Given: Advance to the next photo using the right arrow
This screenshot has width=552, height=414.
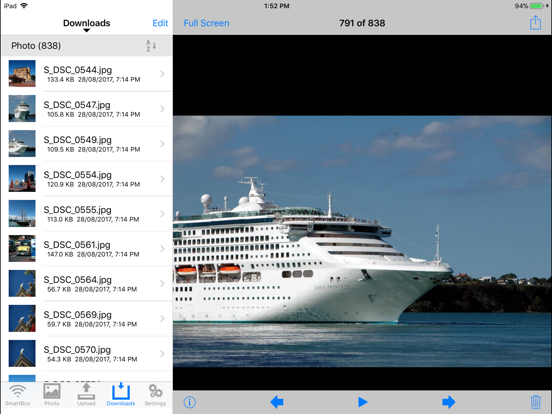Looking at the screenshot, I should click(448, 402).
